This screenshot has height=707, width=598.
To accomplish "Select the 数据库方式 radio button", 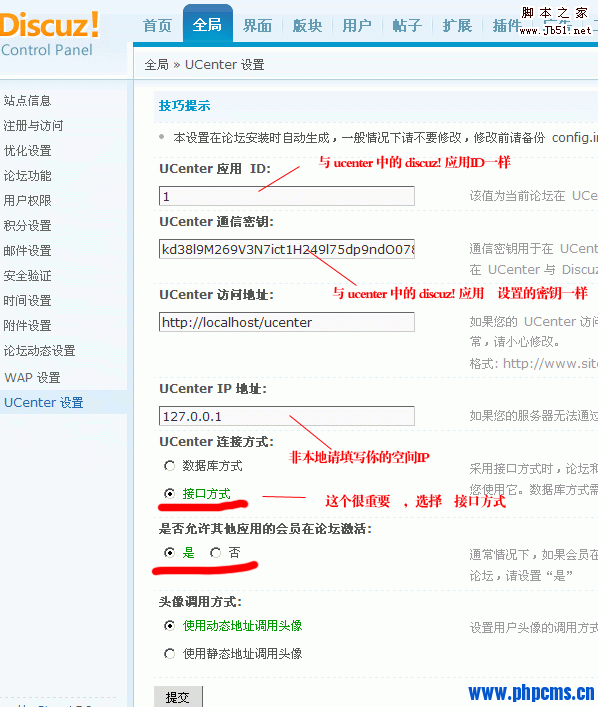I will 169,465.
